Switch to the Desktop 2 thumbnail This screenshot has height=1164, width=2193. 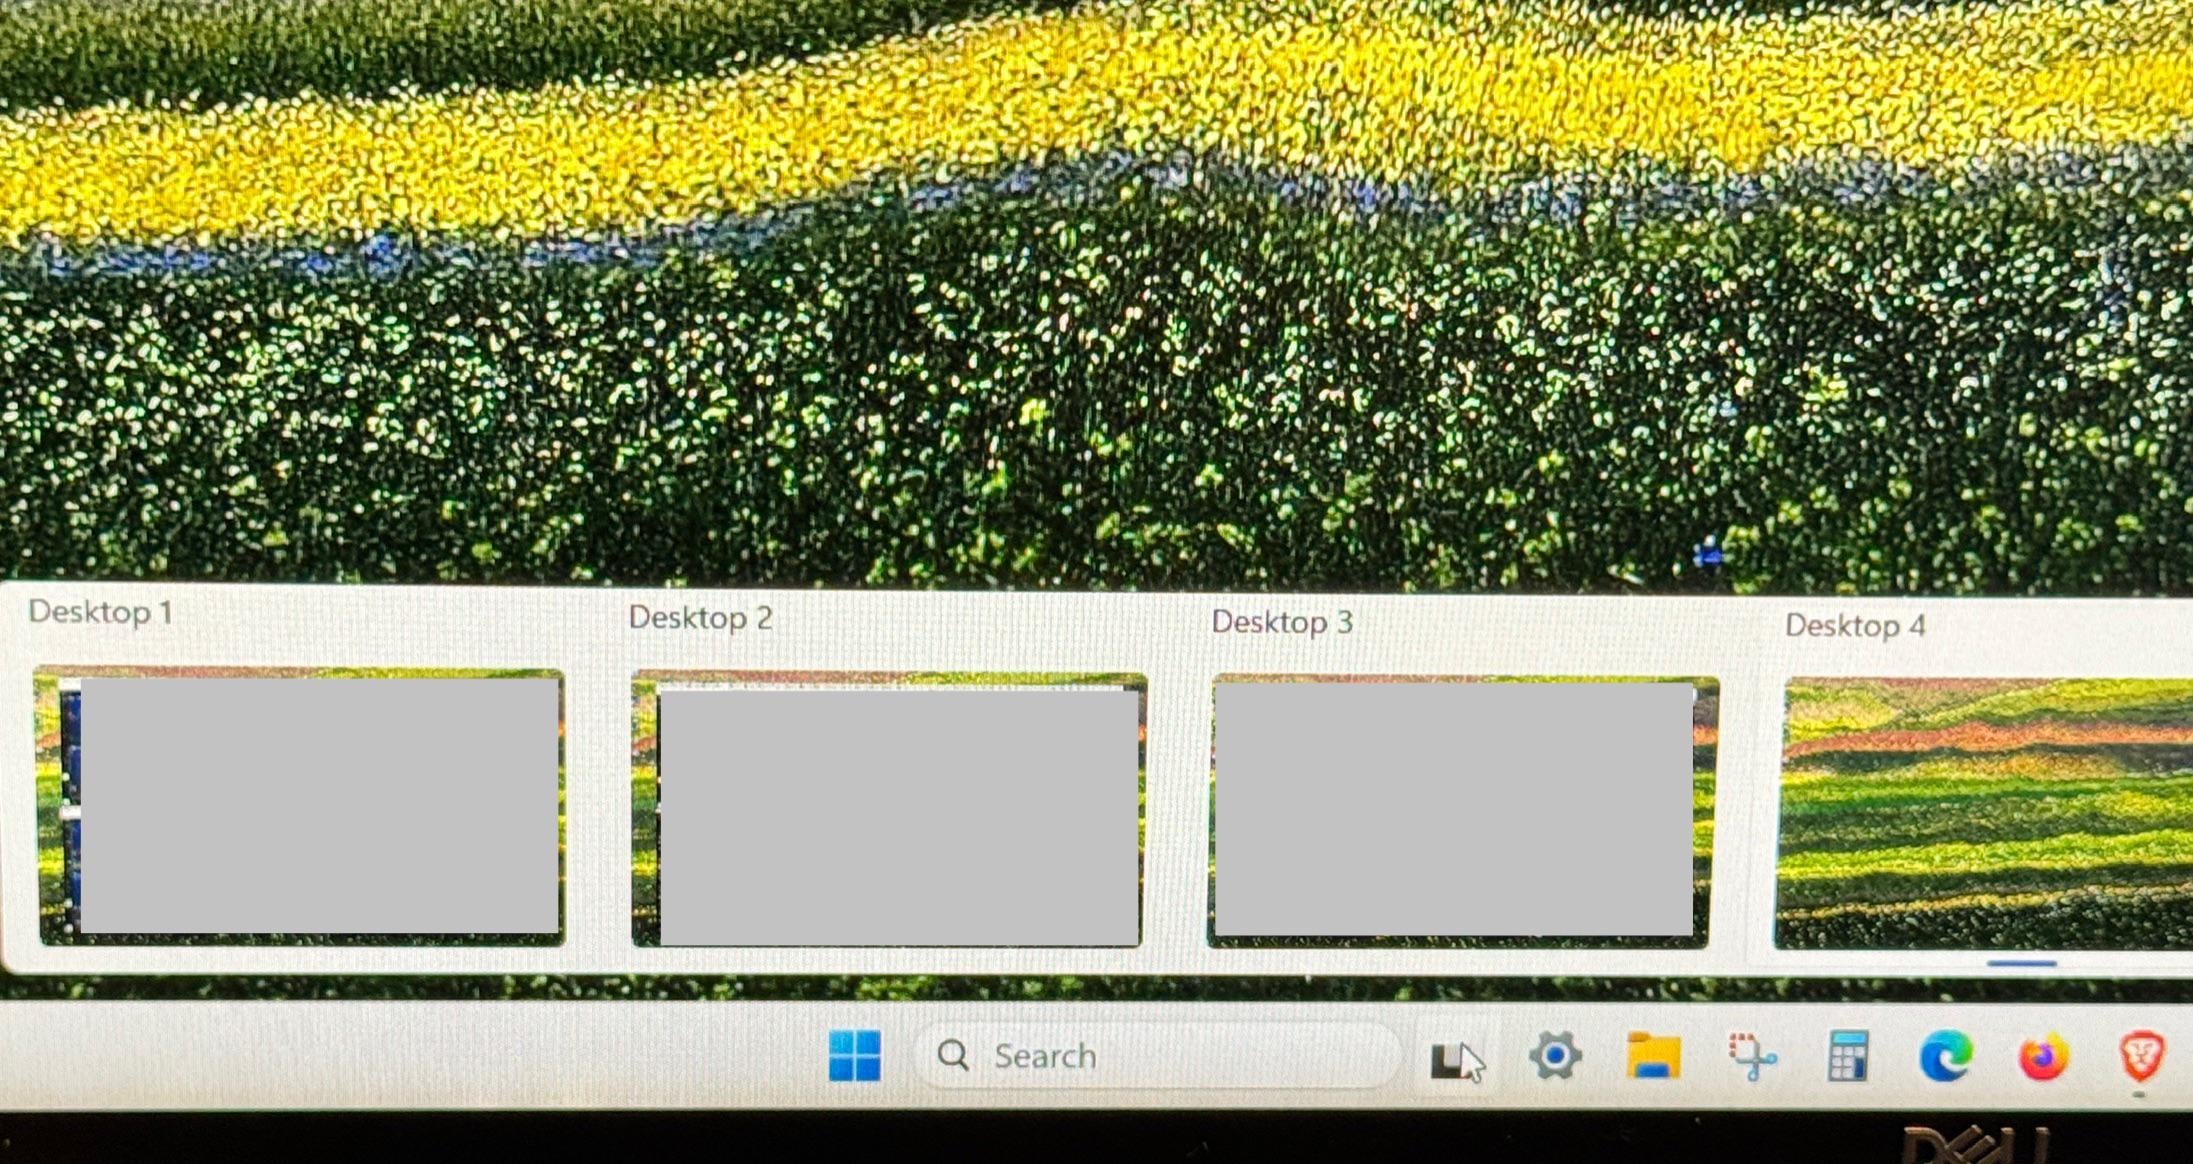(x=888, y=810)
